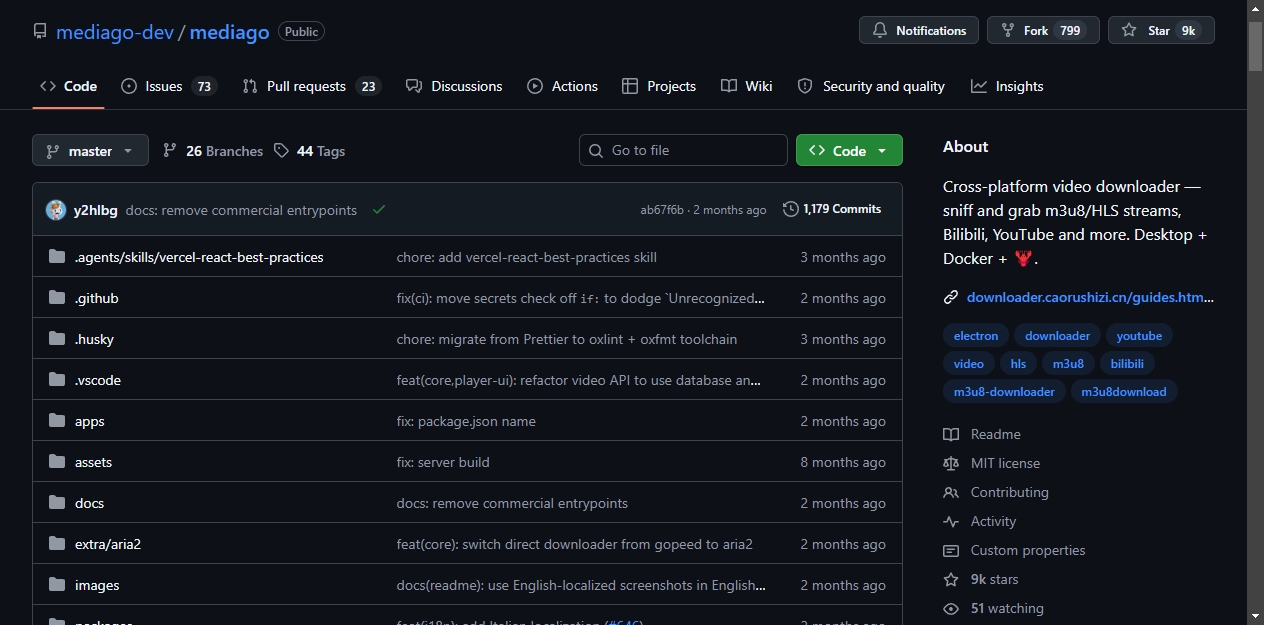Click the branch icon next to 26 Branches
1264x625 pixels.
[x=170, y=150]
